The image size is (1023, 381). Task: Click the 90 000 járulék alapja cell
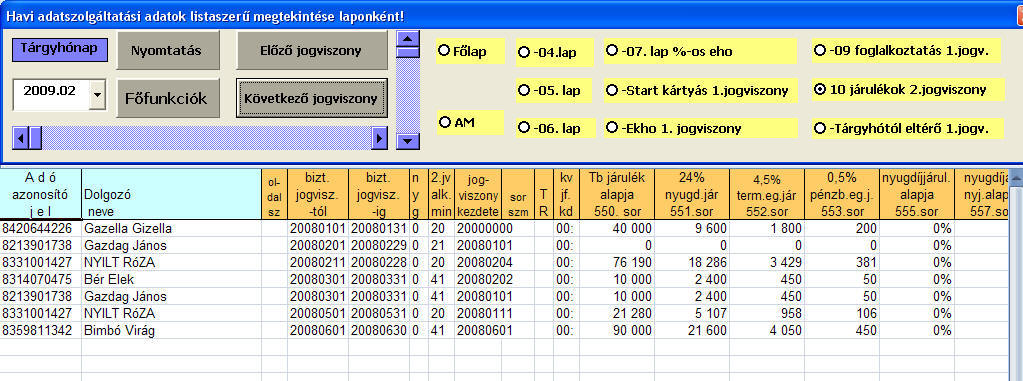pyautogui.click(x=617, y=330)
